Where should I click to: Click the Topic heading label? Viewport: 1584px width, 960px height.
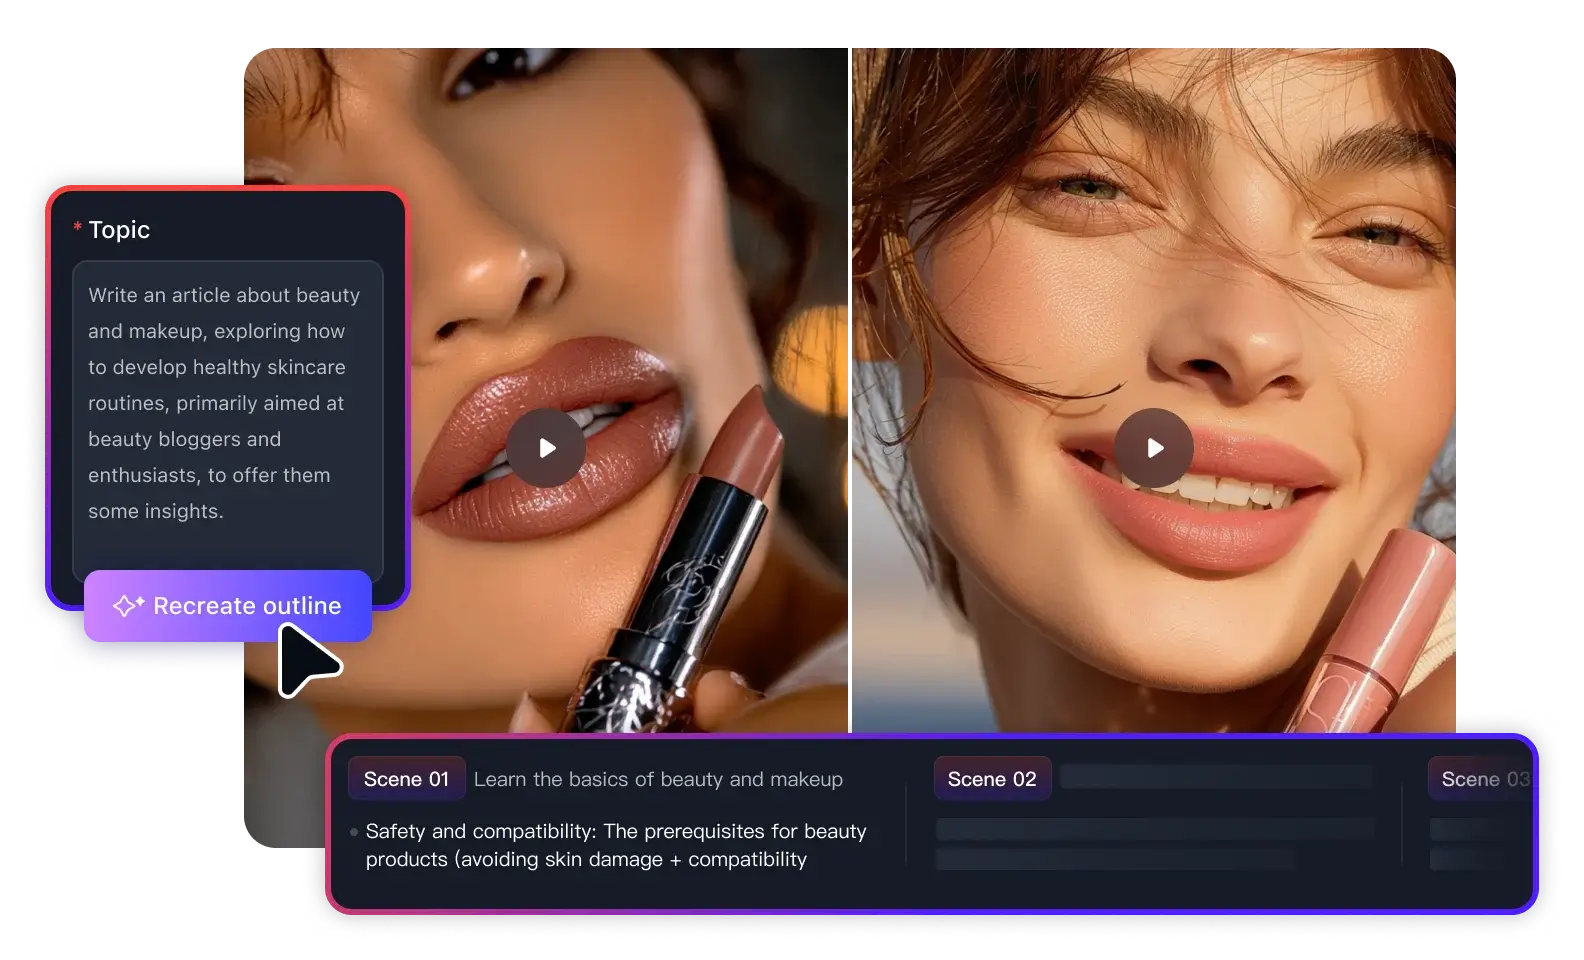(x=119, y=230)
